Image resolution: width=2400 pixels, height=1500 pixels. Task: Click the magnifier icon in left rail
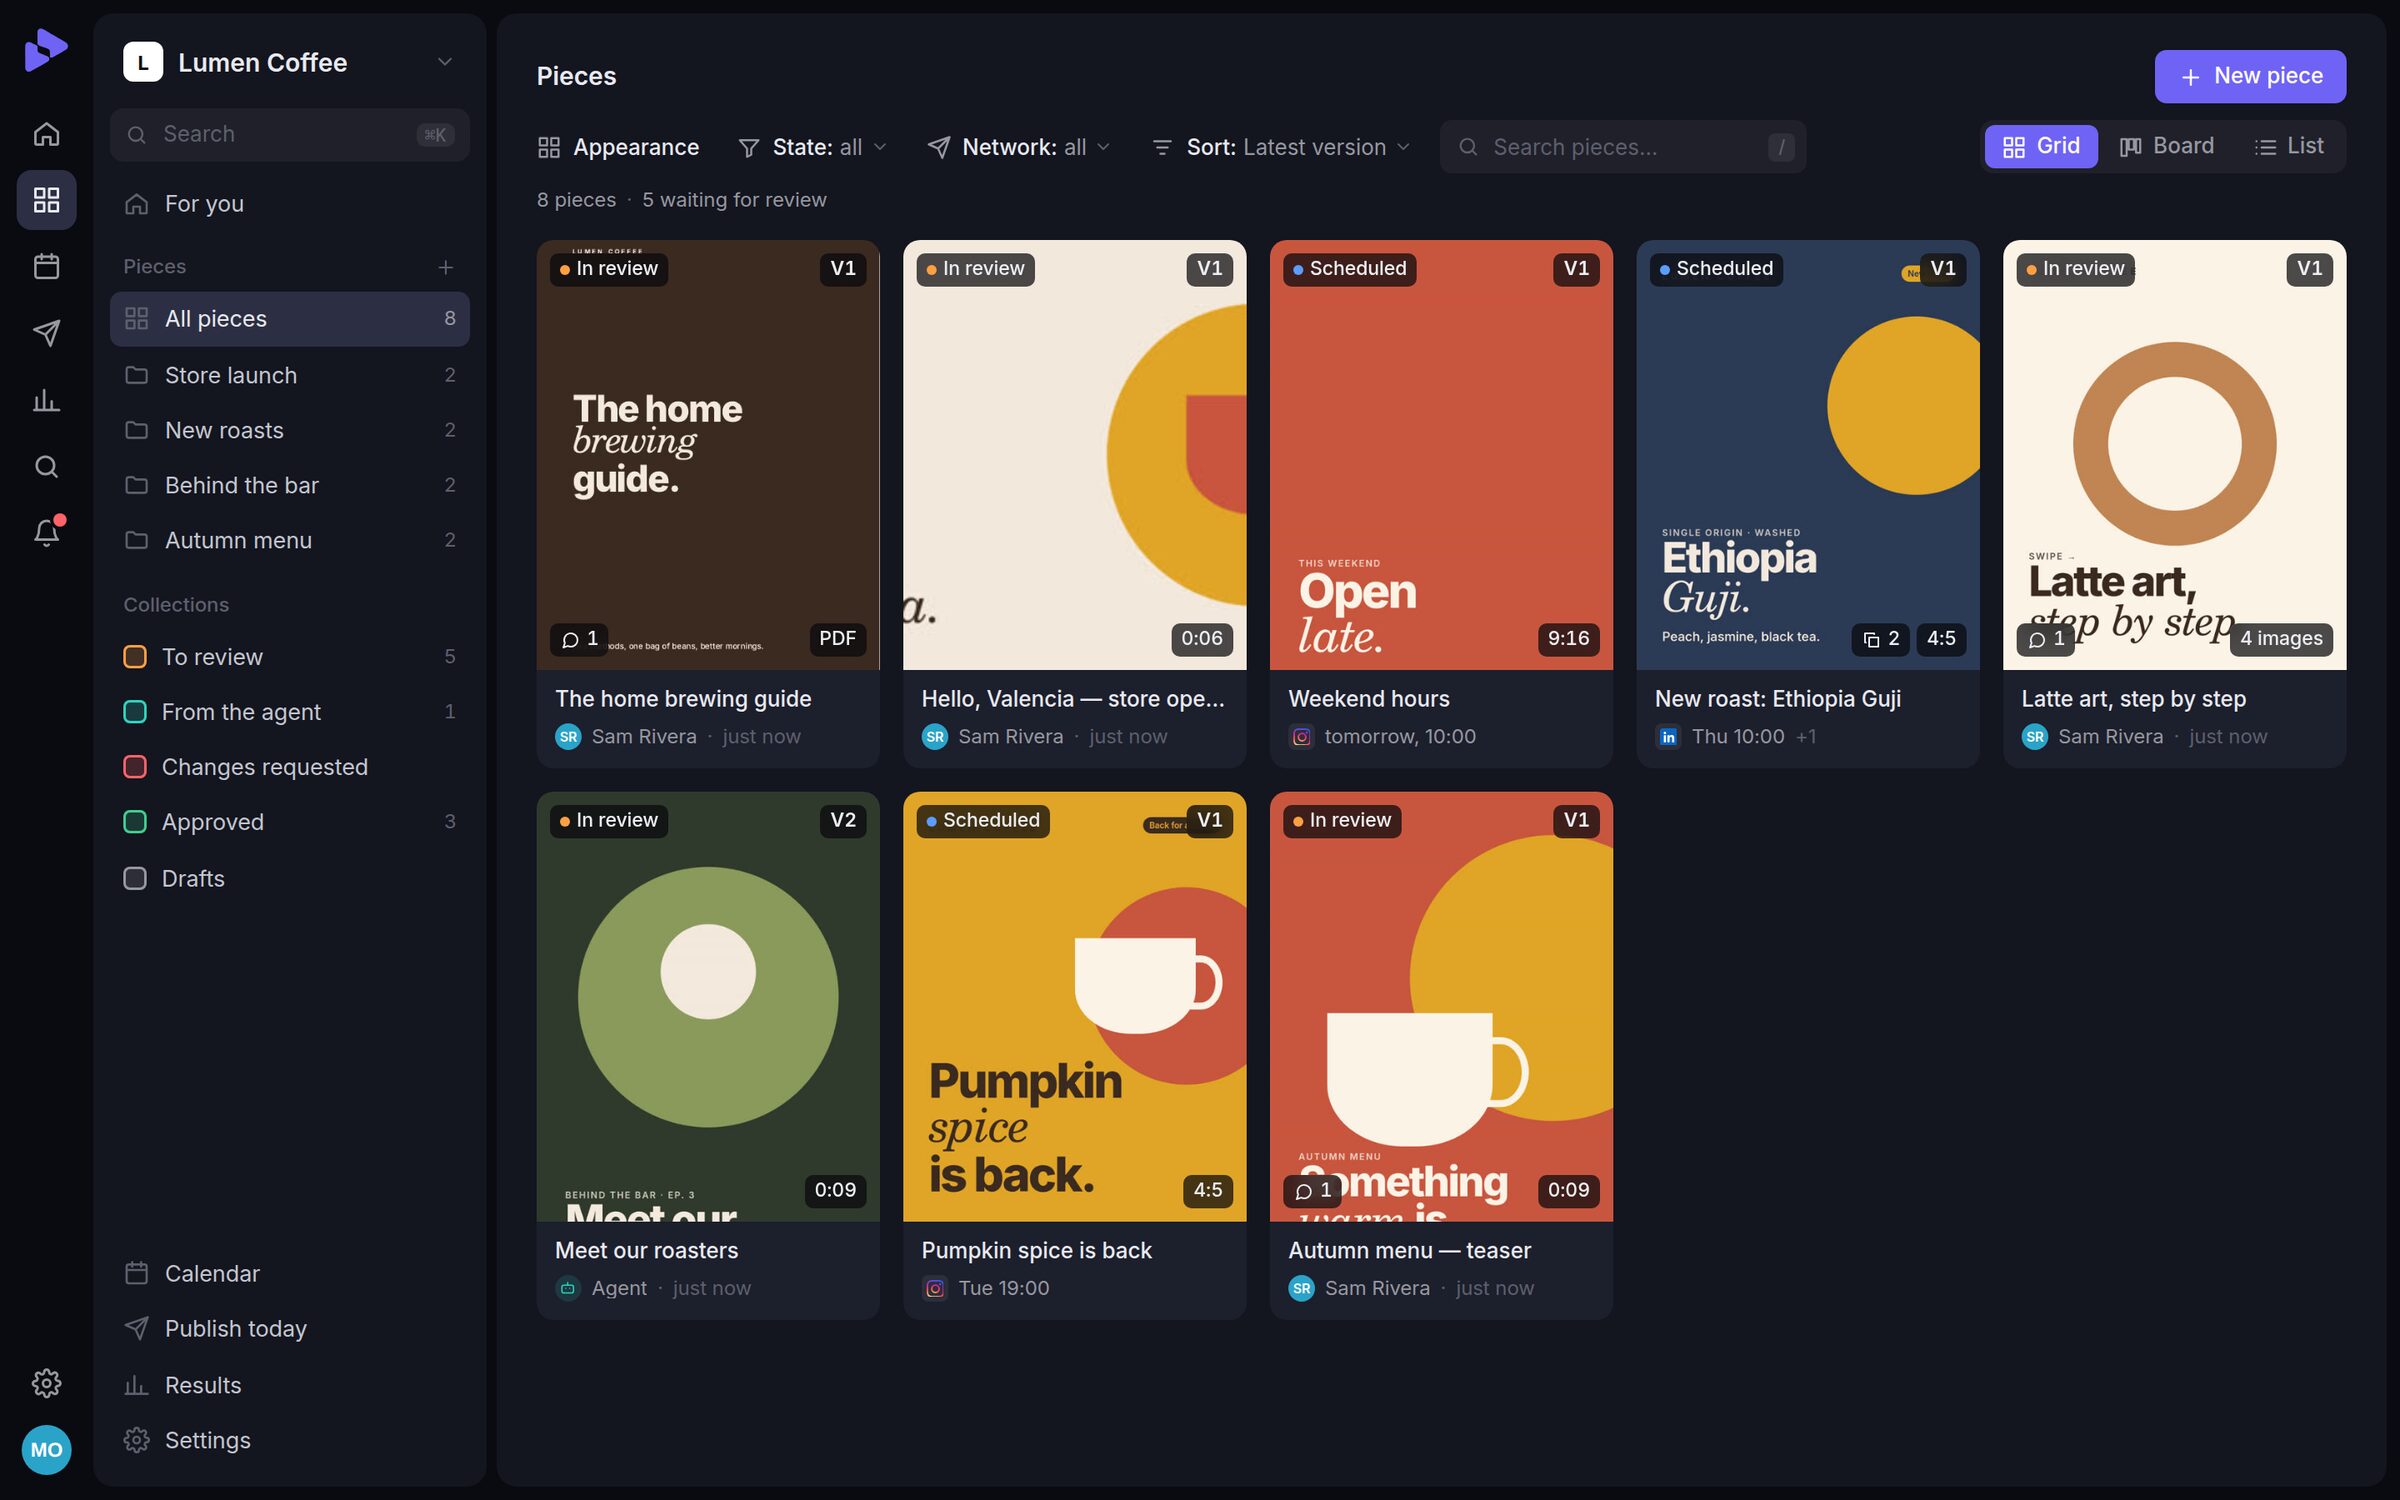point(46,467)
